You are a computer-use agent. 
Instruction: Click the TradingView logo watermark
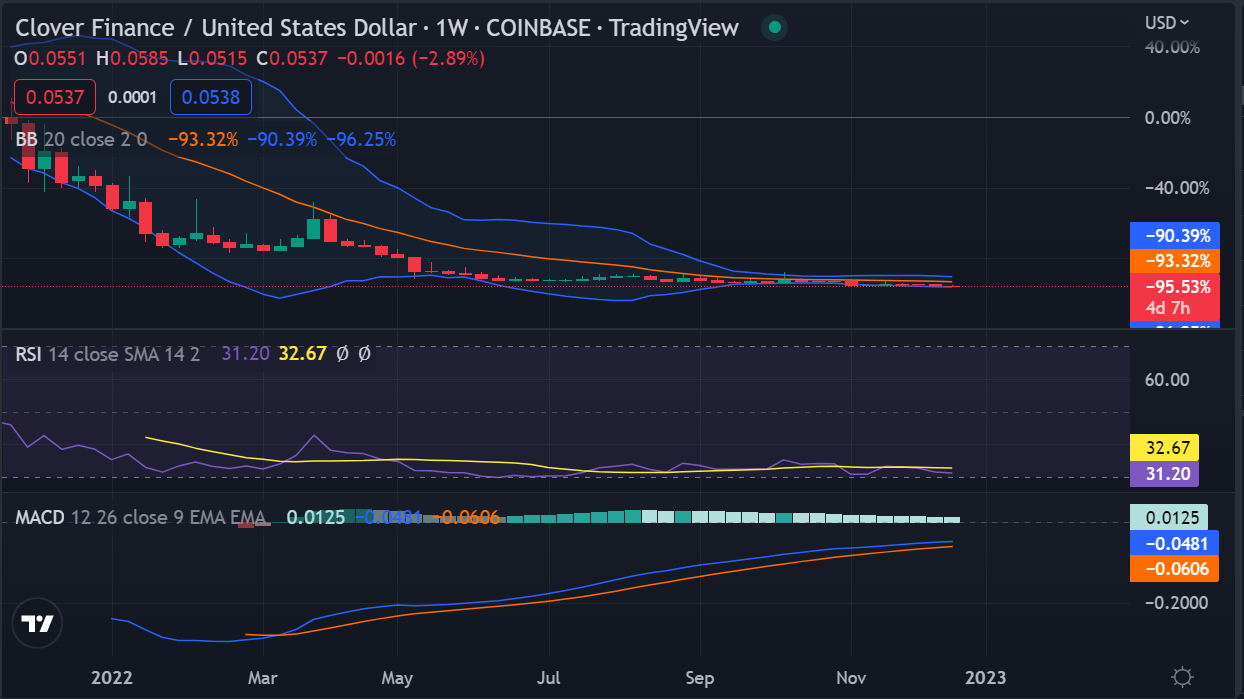(37, 623)
